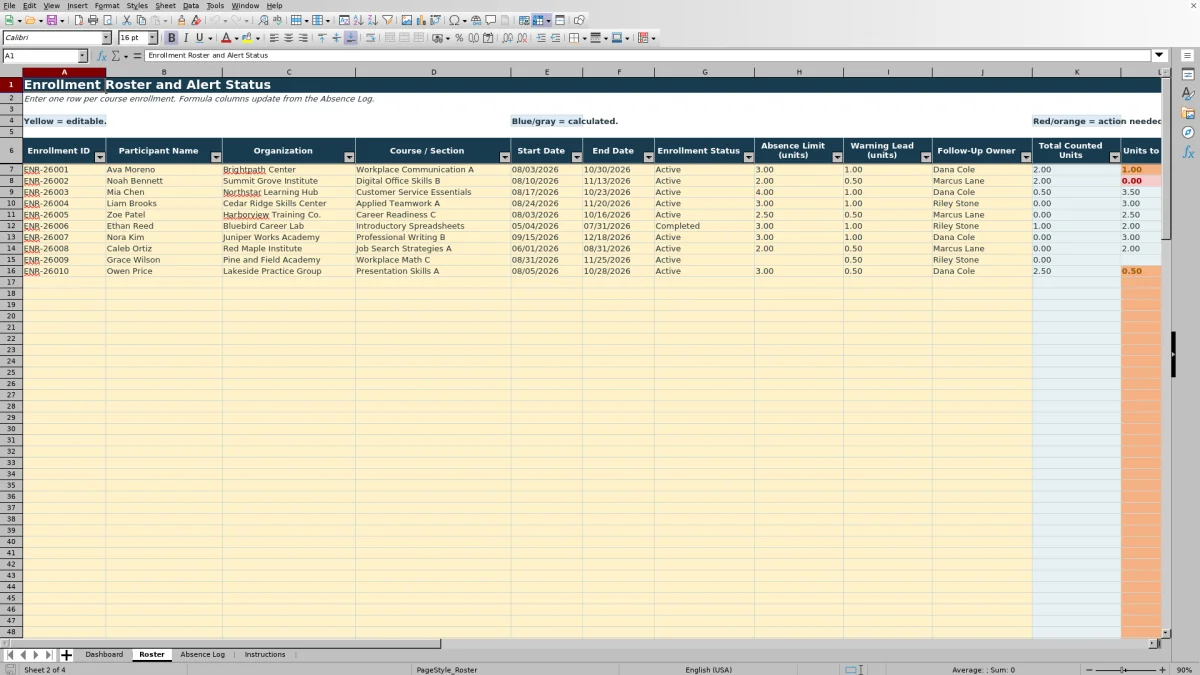Apply AutoFilter with the funnel icon
The height and width of the screenshot is (675, 1200).
point(388,20)
